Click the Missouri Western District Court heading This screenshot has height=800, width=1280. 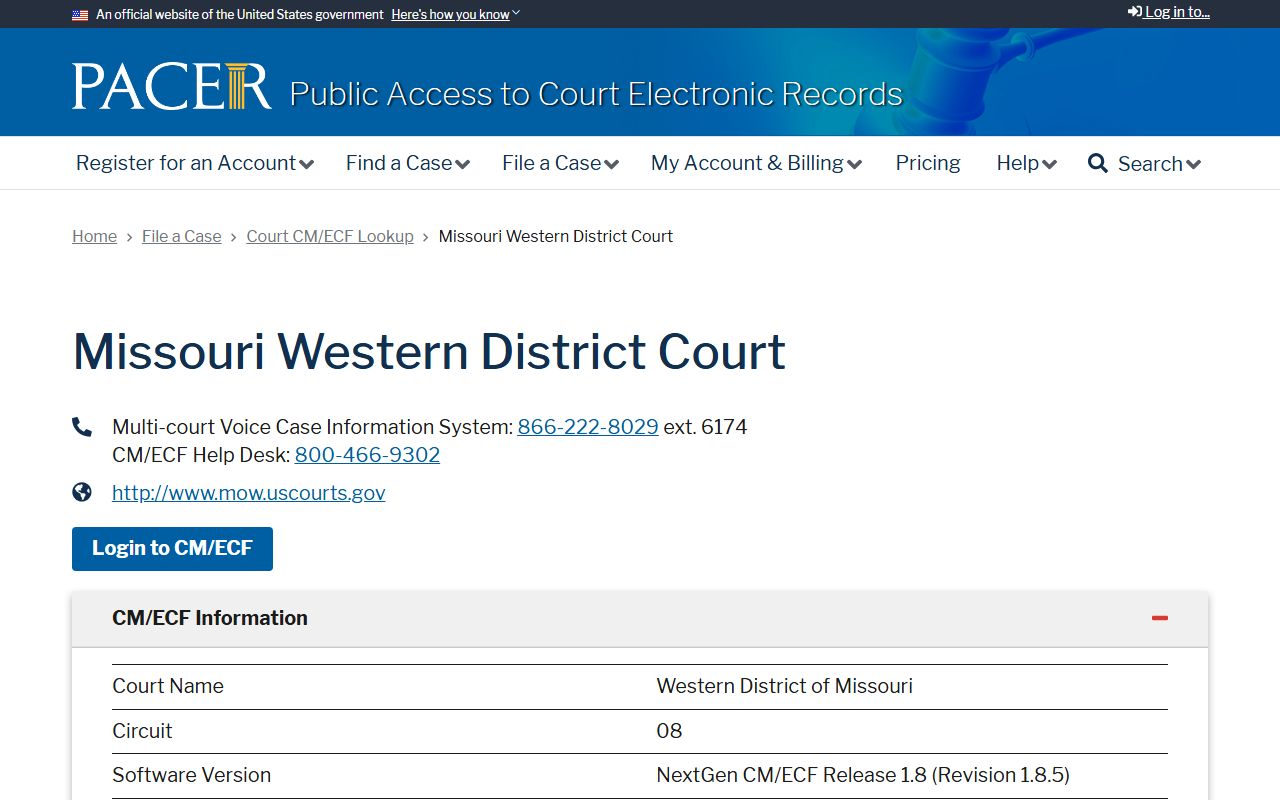429,352
